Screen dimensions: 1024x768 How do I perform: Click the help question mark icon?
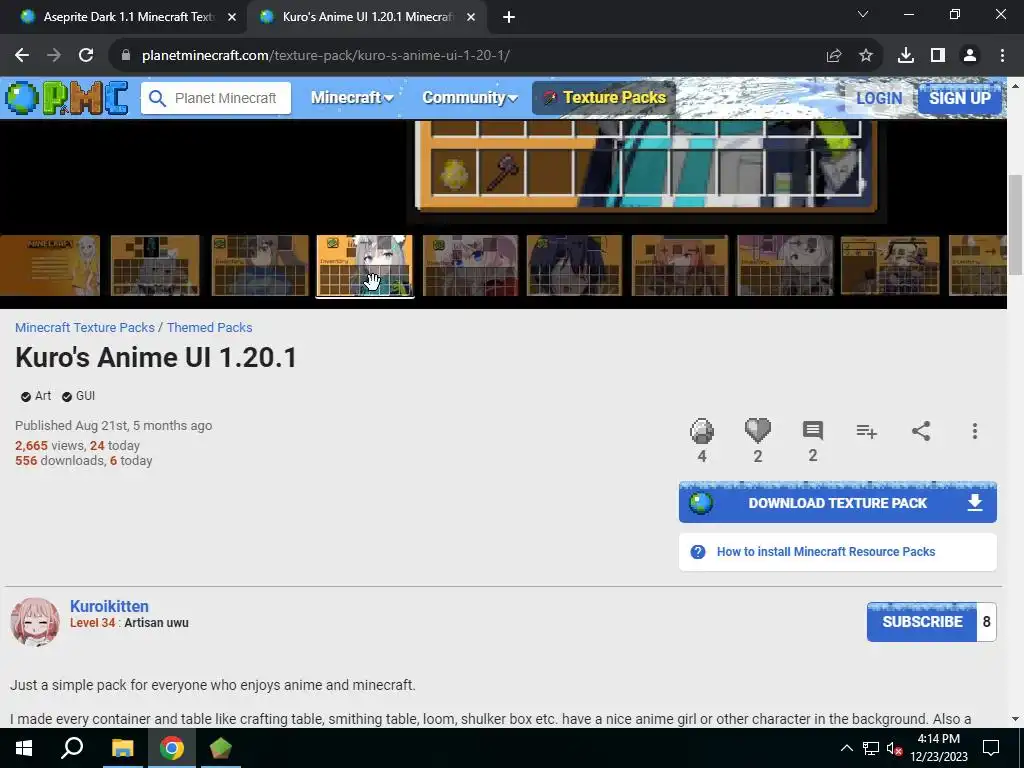point(697,552)
